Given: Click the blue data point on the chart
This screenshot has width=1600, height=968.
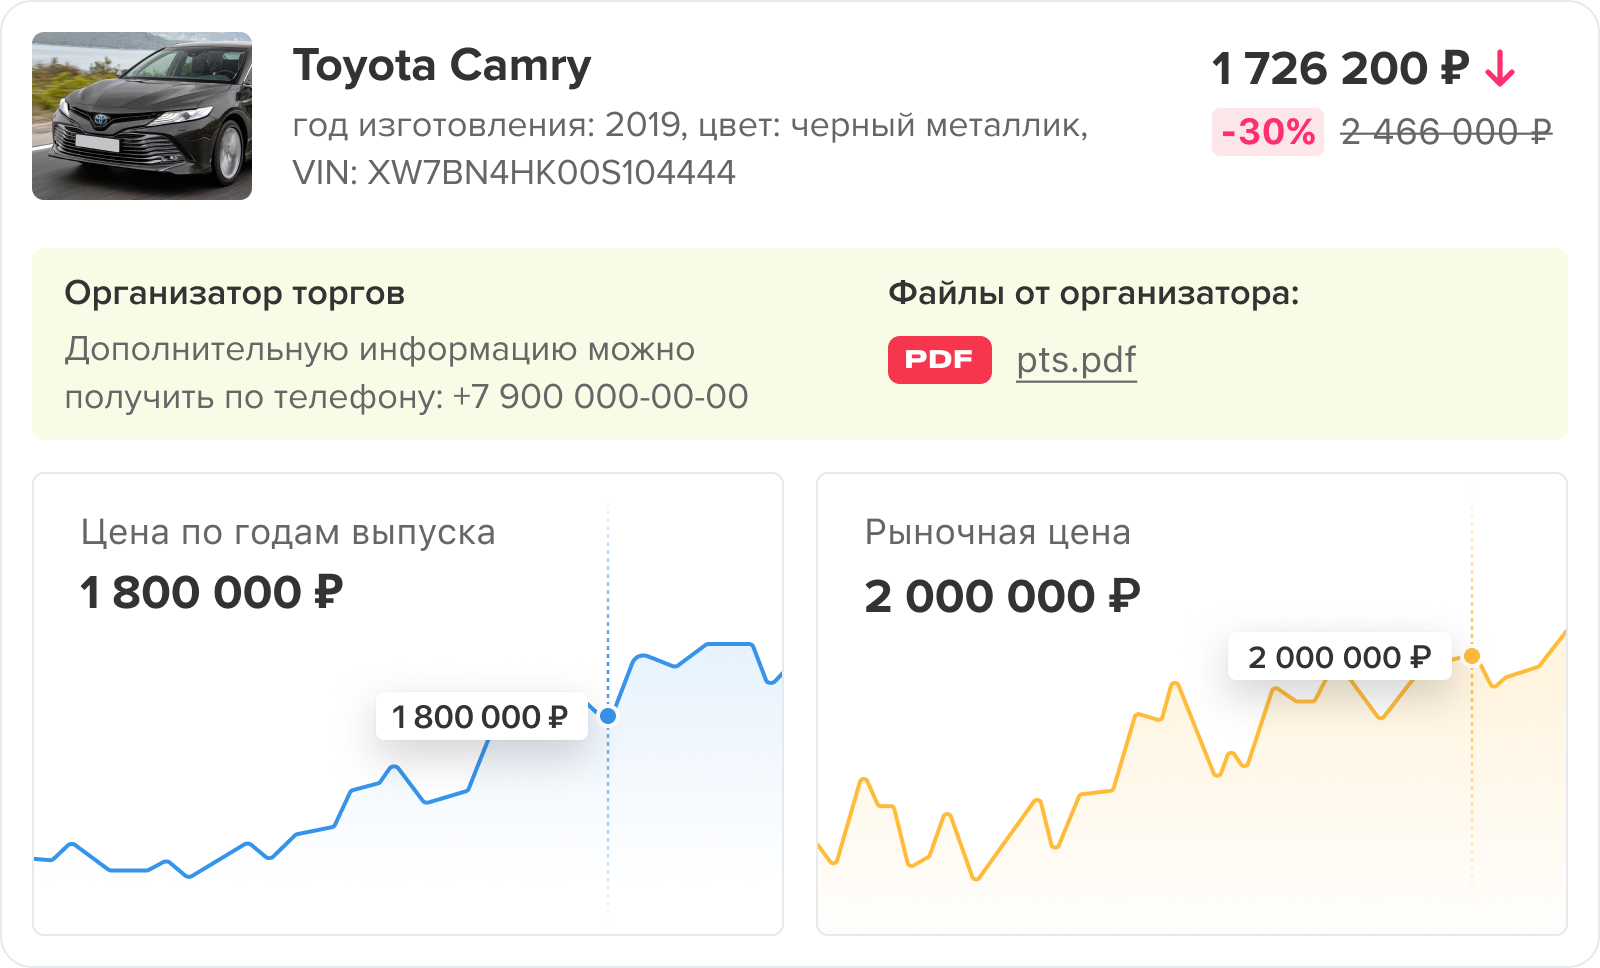Looking at the screenshot, I should pos(608,716).
